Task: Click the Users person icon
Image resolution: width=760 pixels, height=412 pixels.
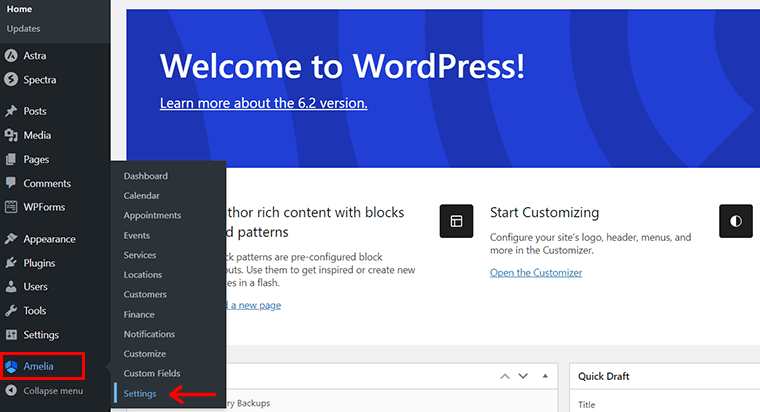Action: point(10,288)
